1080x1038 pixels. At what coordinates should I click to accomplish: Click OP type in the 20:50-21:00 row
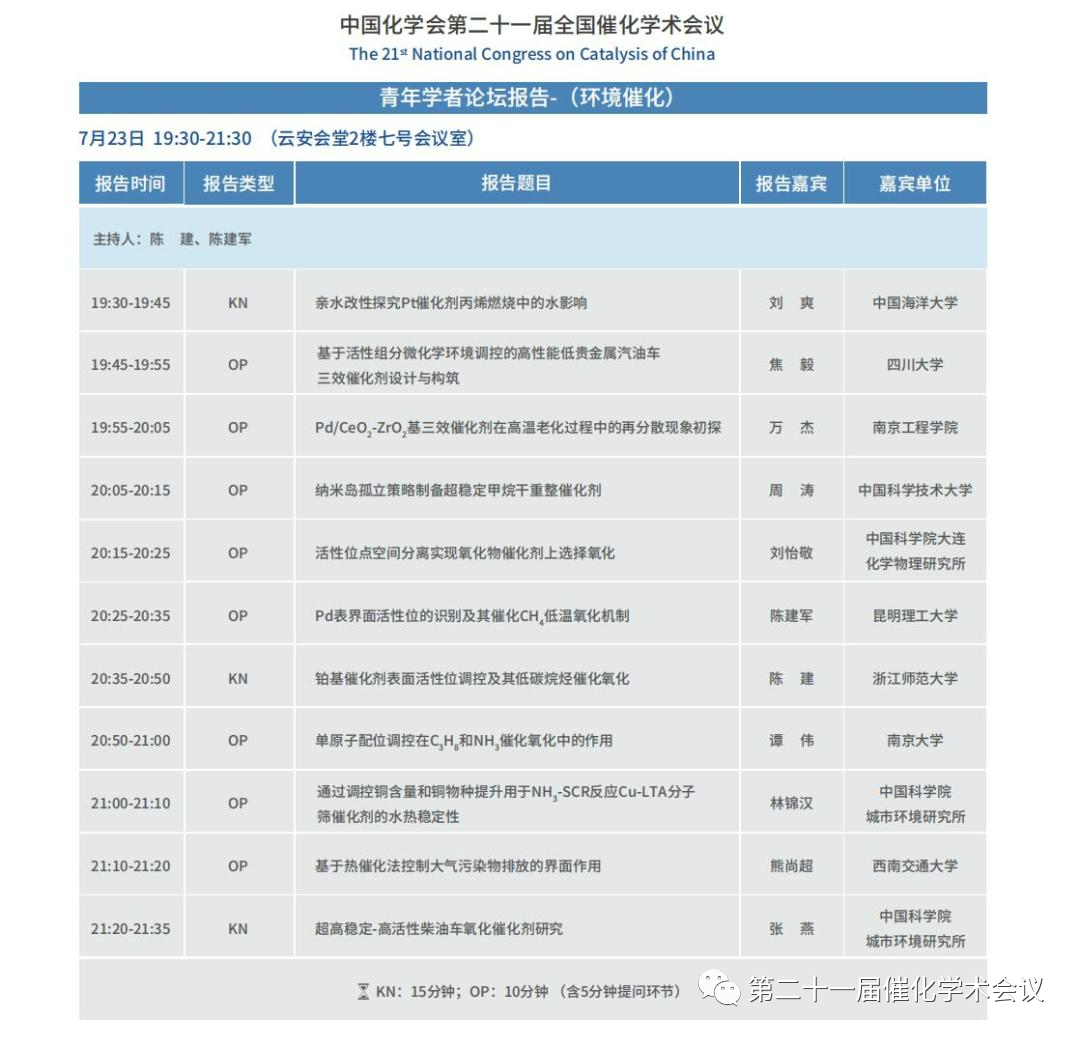tap(238, 740)
